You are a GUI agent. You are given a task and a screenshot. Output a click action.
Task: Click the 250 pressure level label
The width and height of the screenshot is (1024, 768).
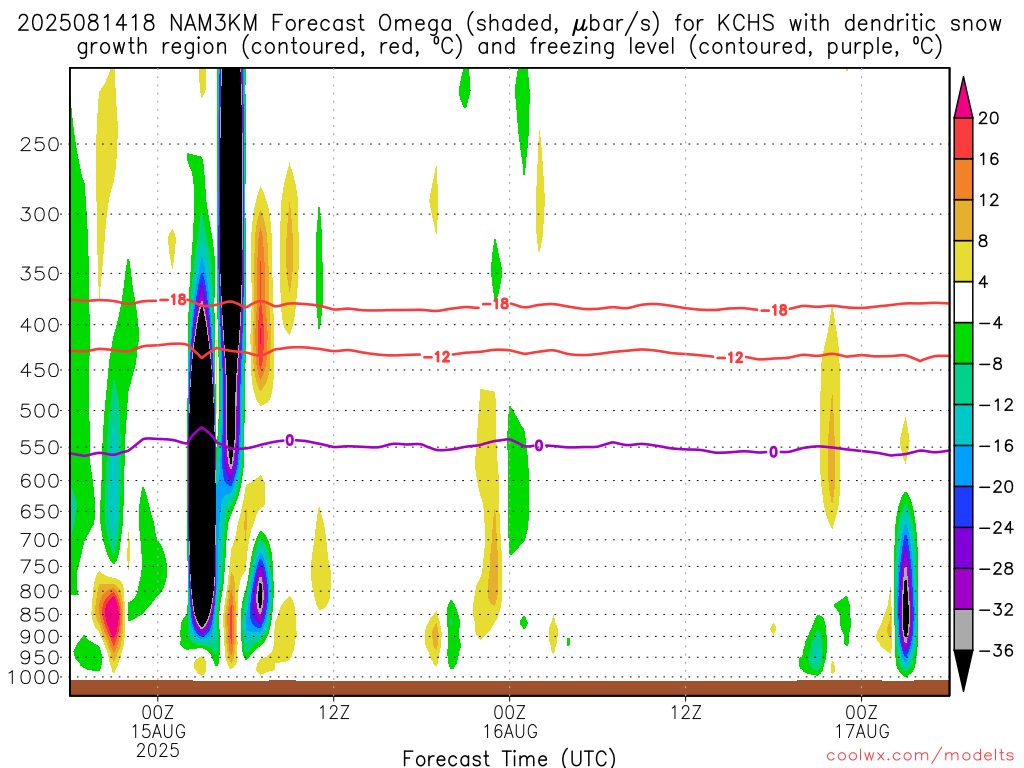(40, 144)
